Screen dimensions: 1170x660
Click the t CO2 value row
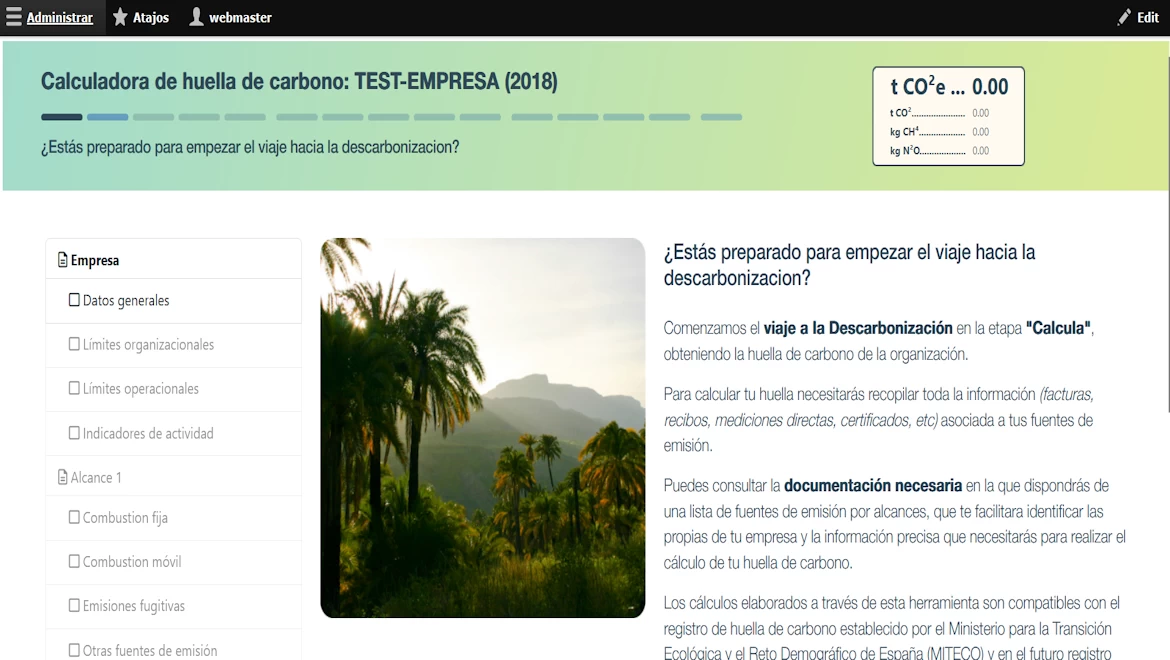(x=939, y=113)
